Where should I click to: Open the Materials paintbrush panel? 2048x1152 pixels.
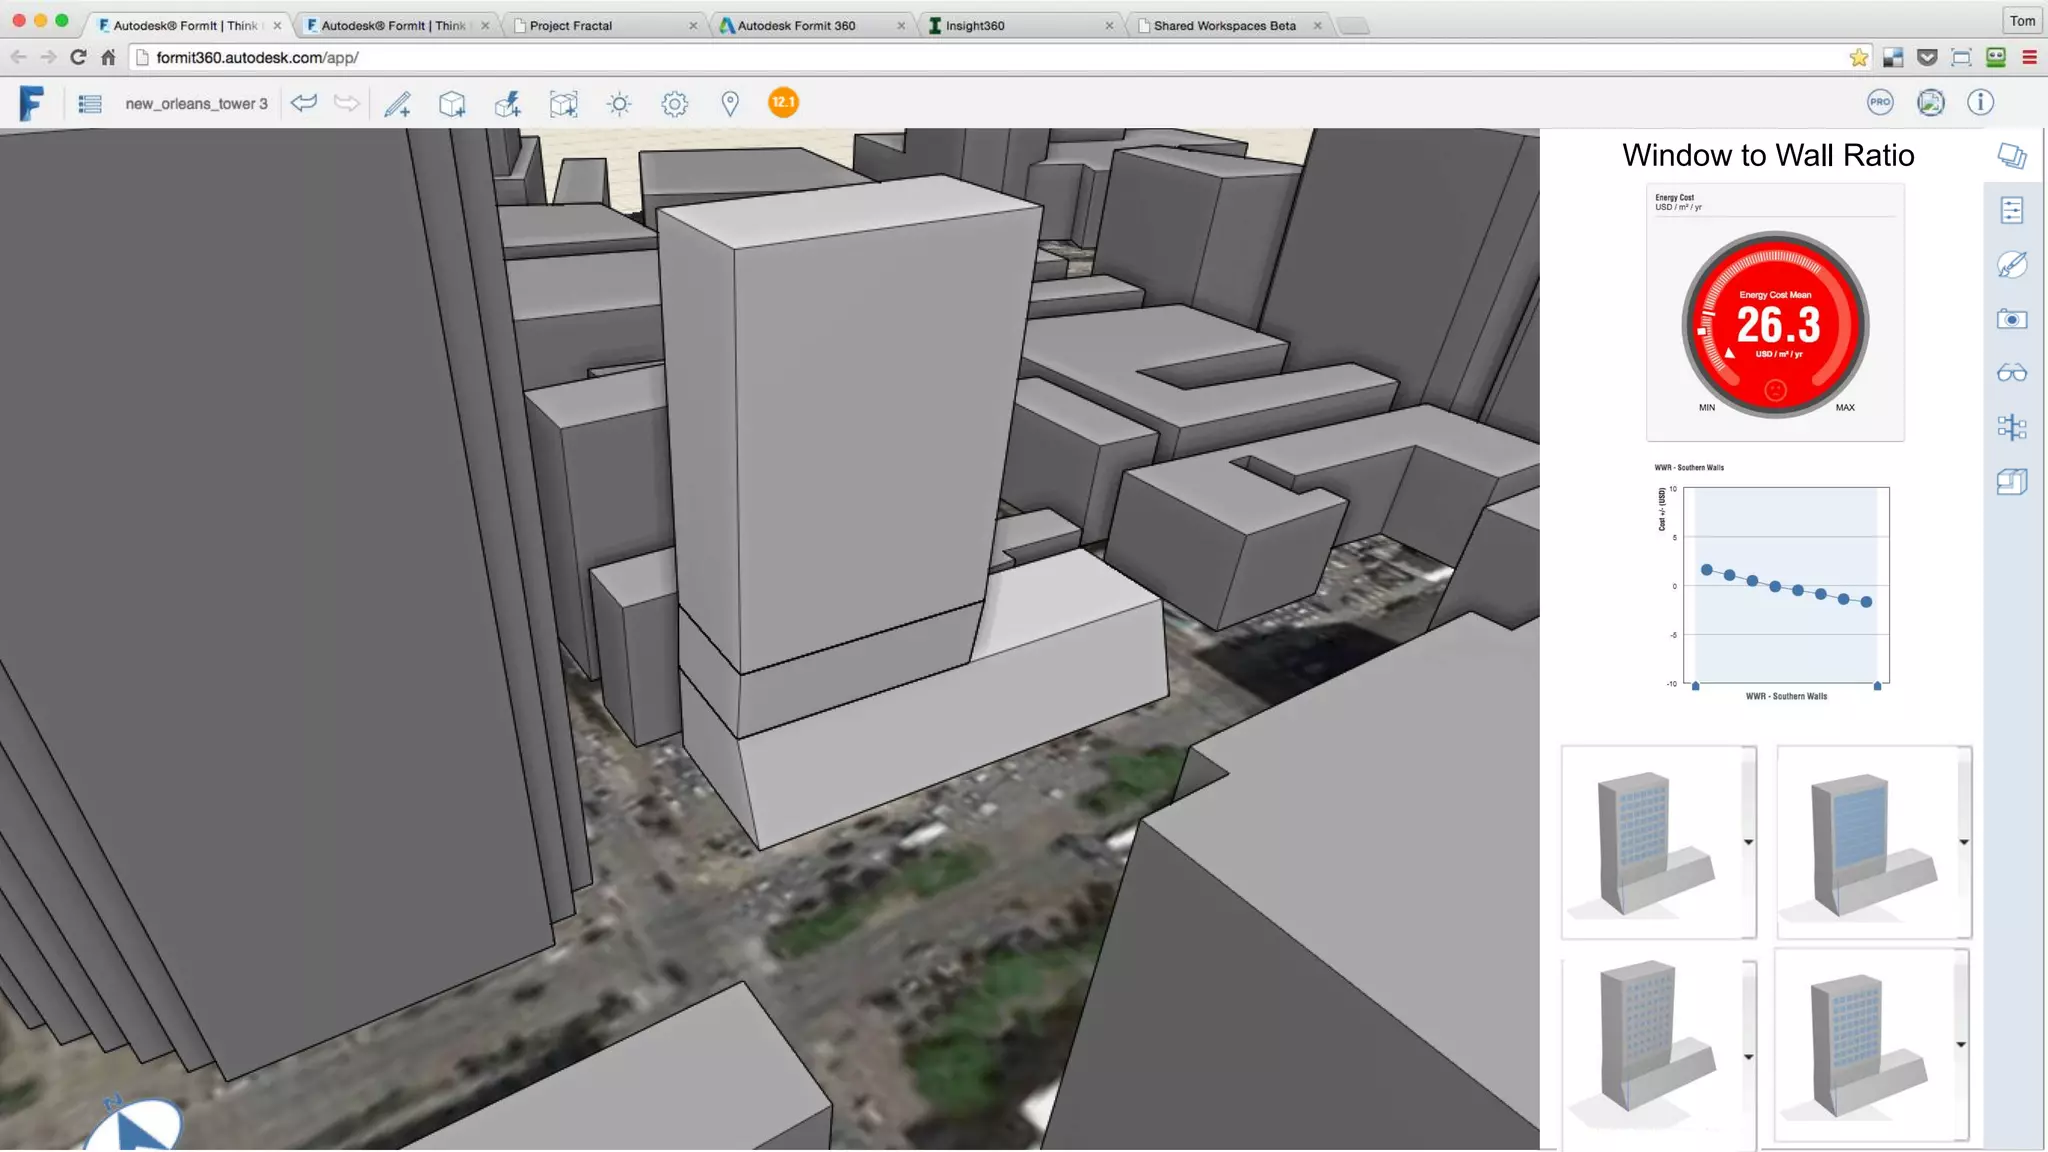coord(2011,265)
